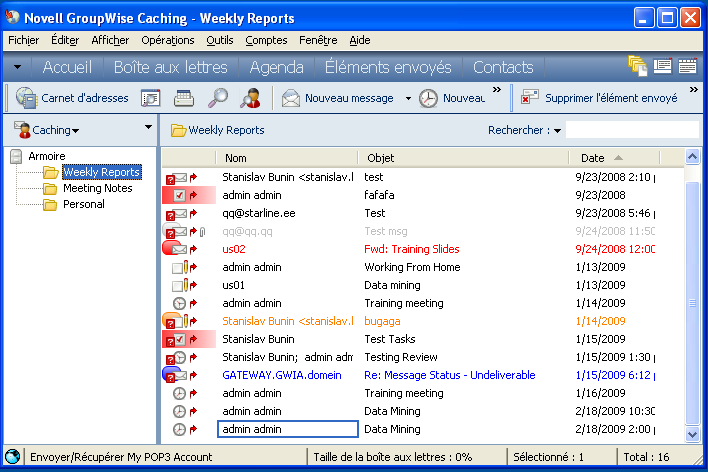Toggle the checkbox on the 'Data mining' us01 row

(x=177, y=286)
